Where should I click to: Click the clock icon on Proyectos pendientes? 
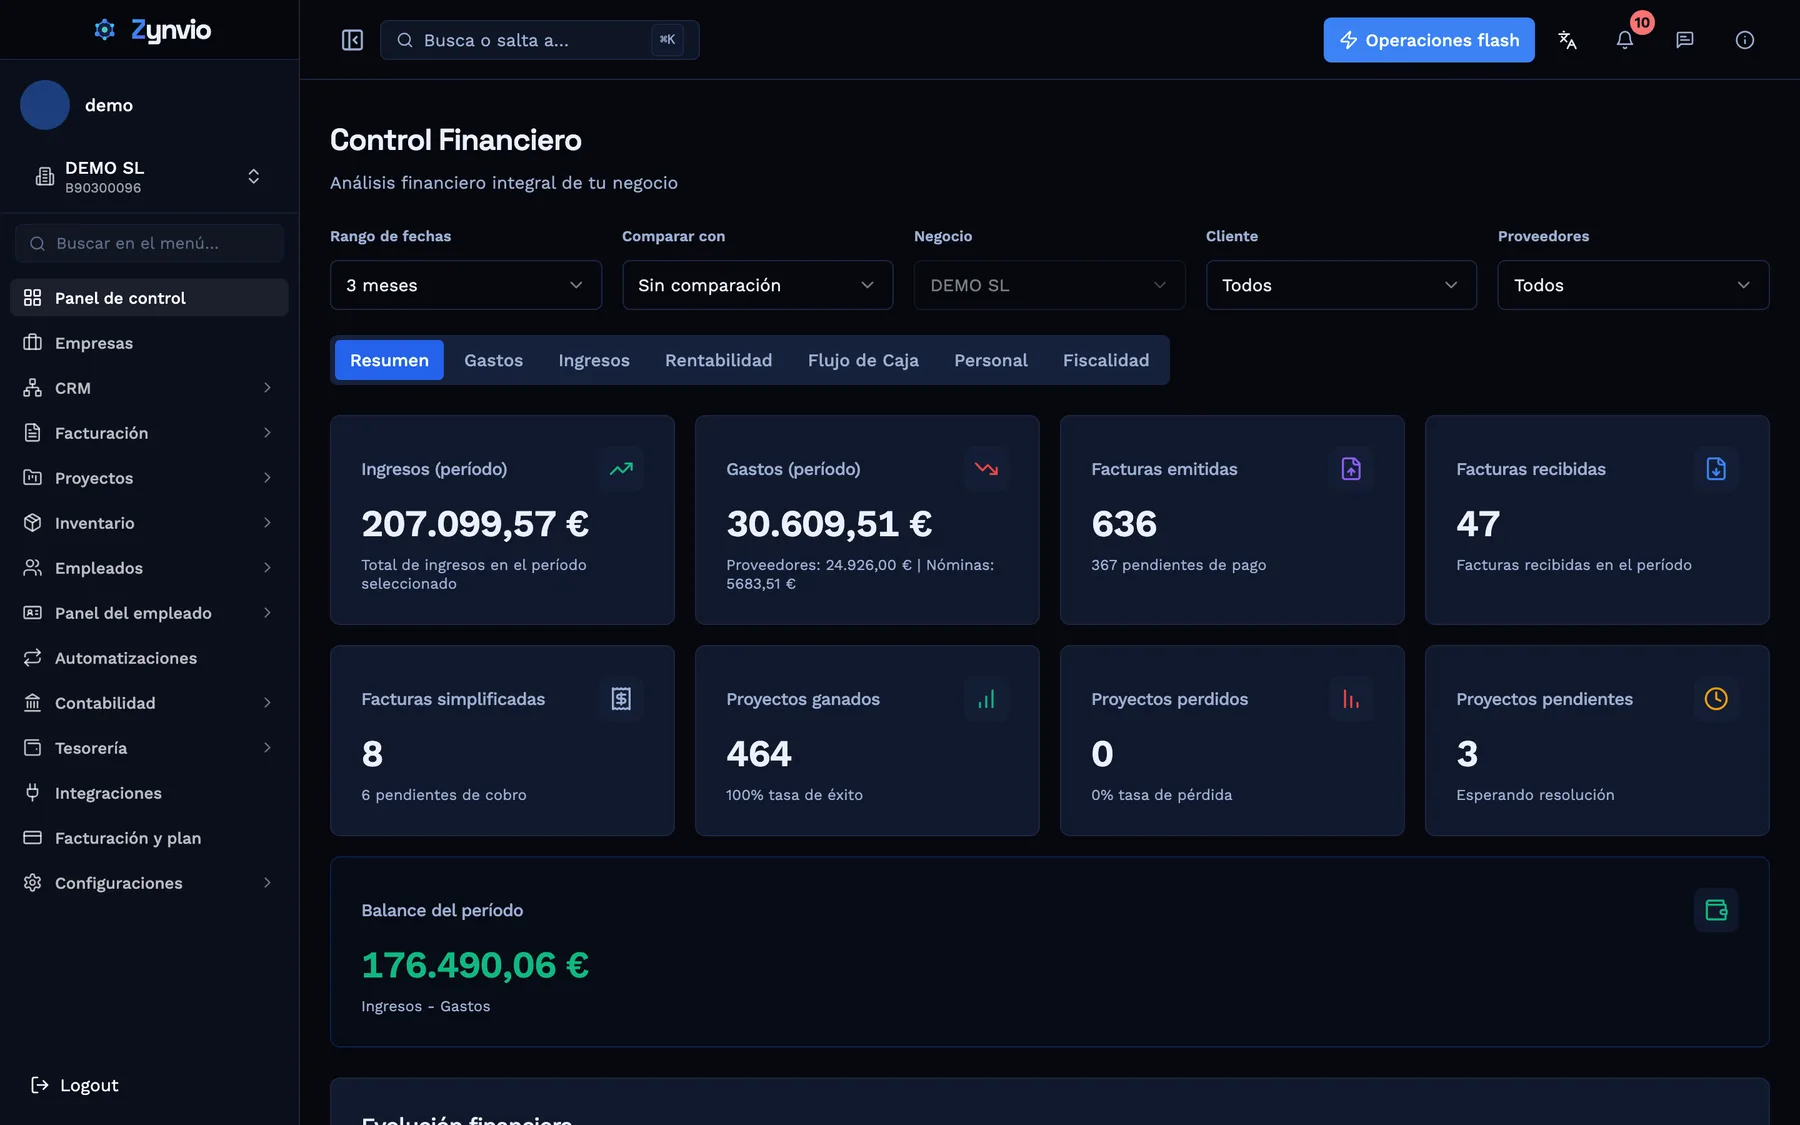point(1716,699)
